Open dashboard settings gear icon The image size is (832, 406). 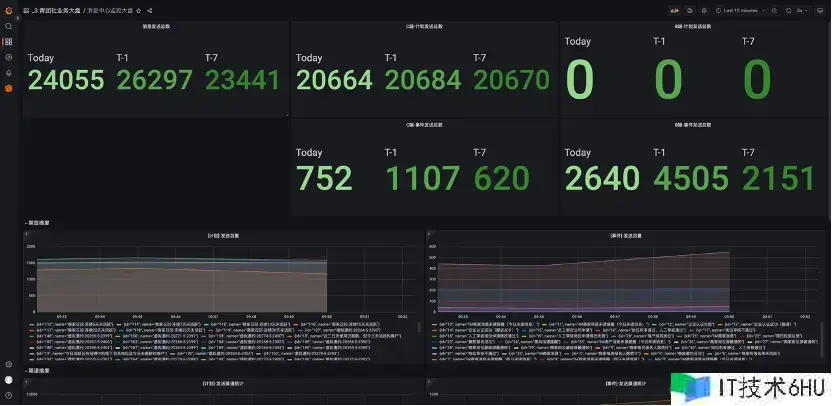click(x=704, y=10)
